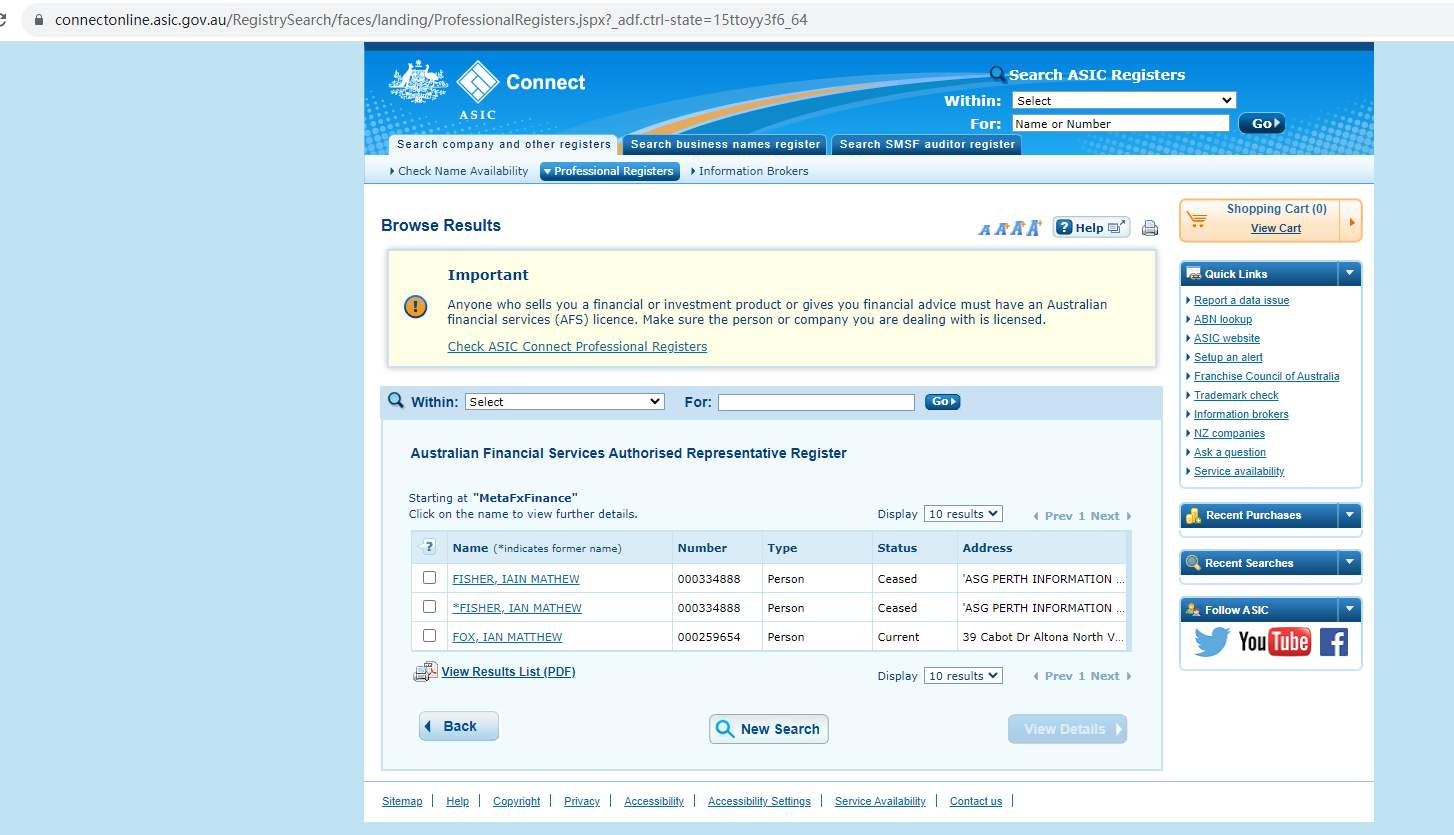Open the ASIC YouTube channel icon
The width and height of the screenshot is (1454, 835).
click(x=1275, y=641)
